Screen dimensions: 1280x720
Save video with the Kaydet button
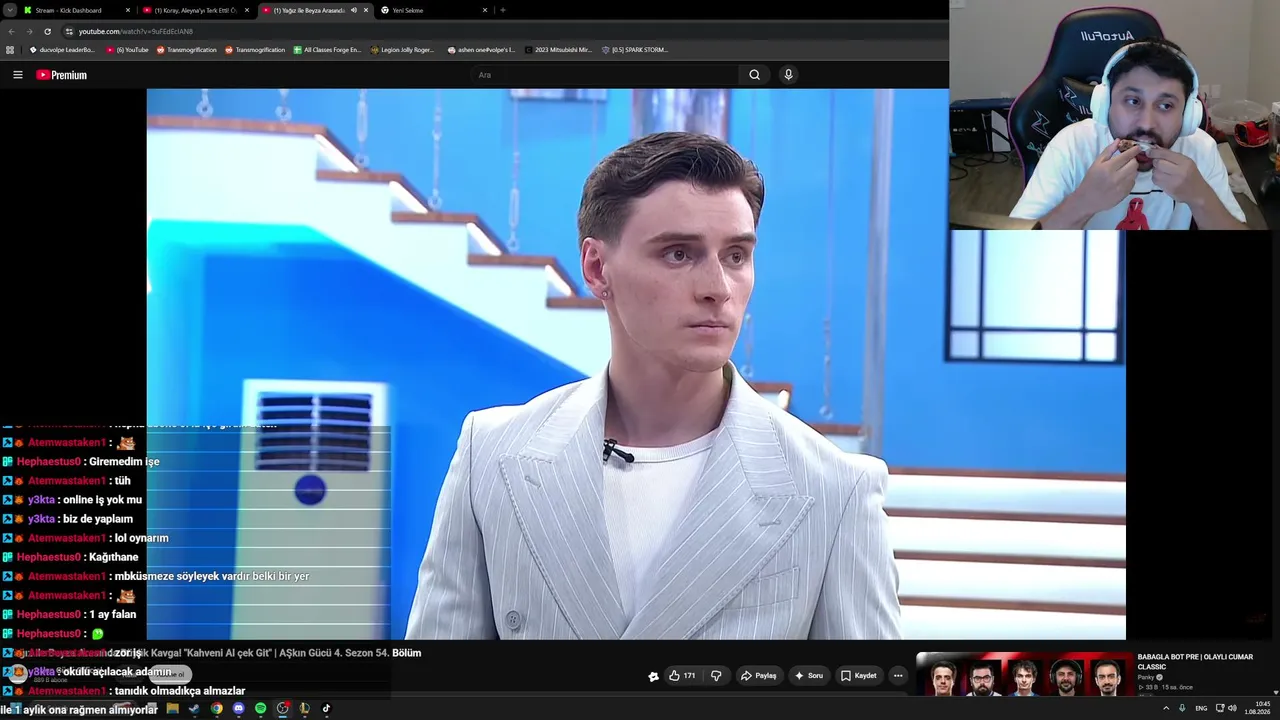tap(859, 676)
